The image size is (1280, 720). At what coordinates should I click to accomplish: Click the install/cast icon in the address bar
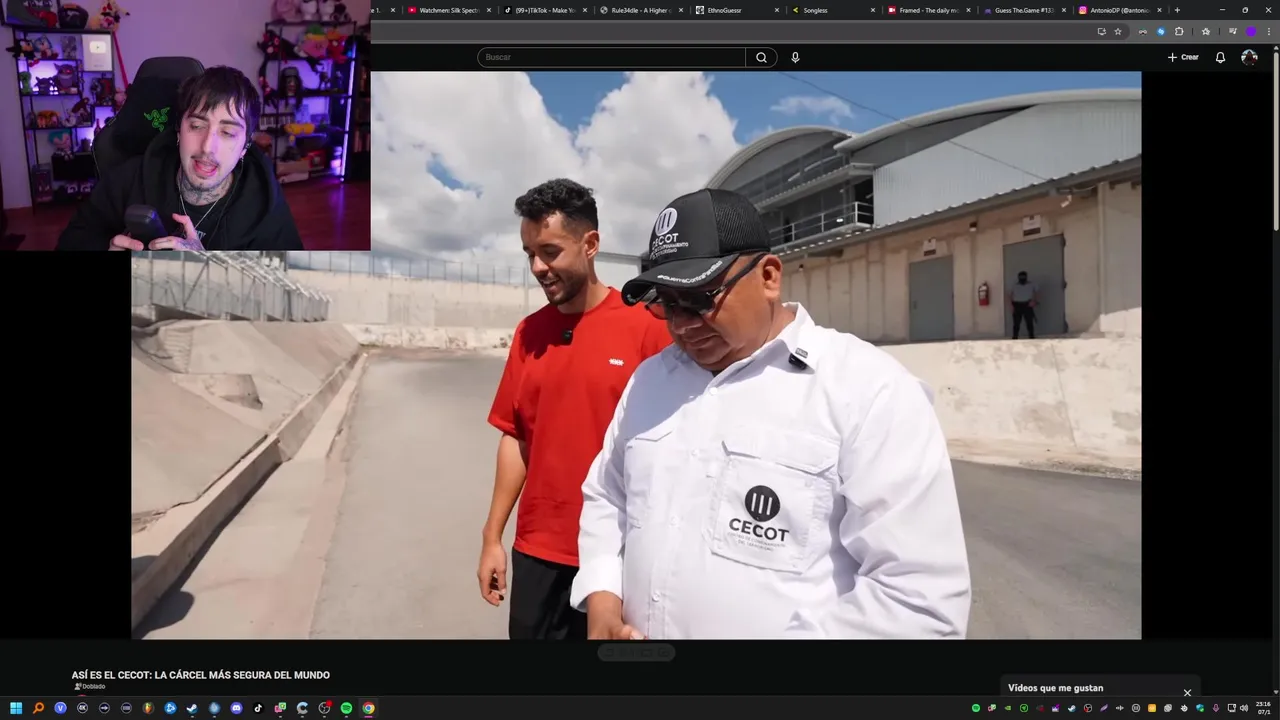1101,31
